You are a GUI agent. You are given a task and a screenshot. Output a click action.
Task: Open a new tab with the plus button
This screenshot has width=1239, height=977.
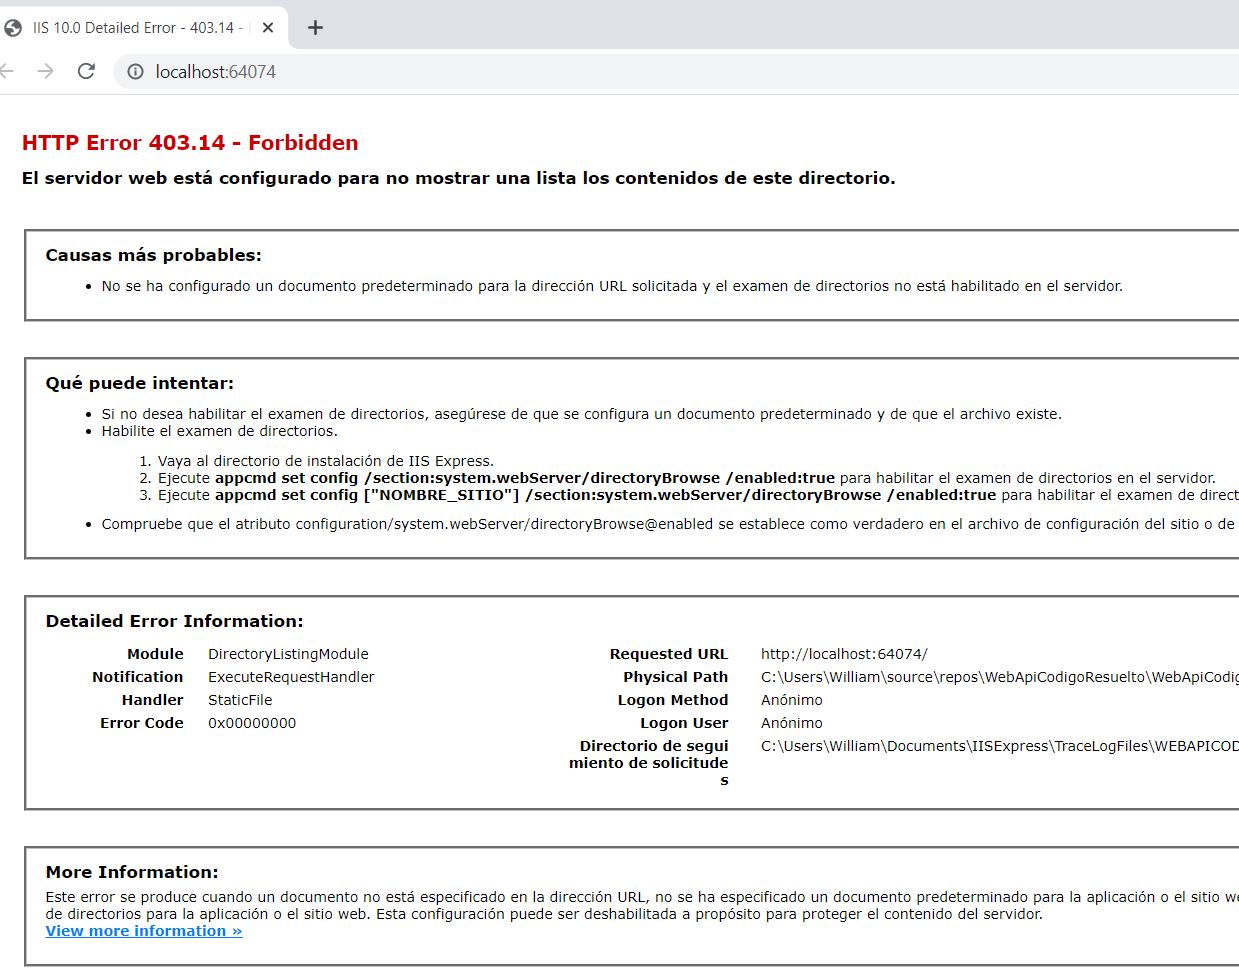point(315,27)
